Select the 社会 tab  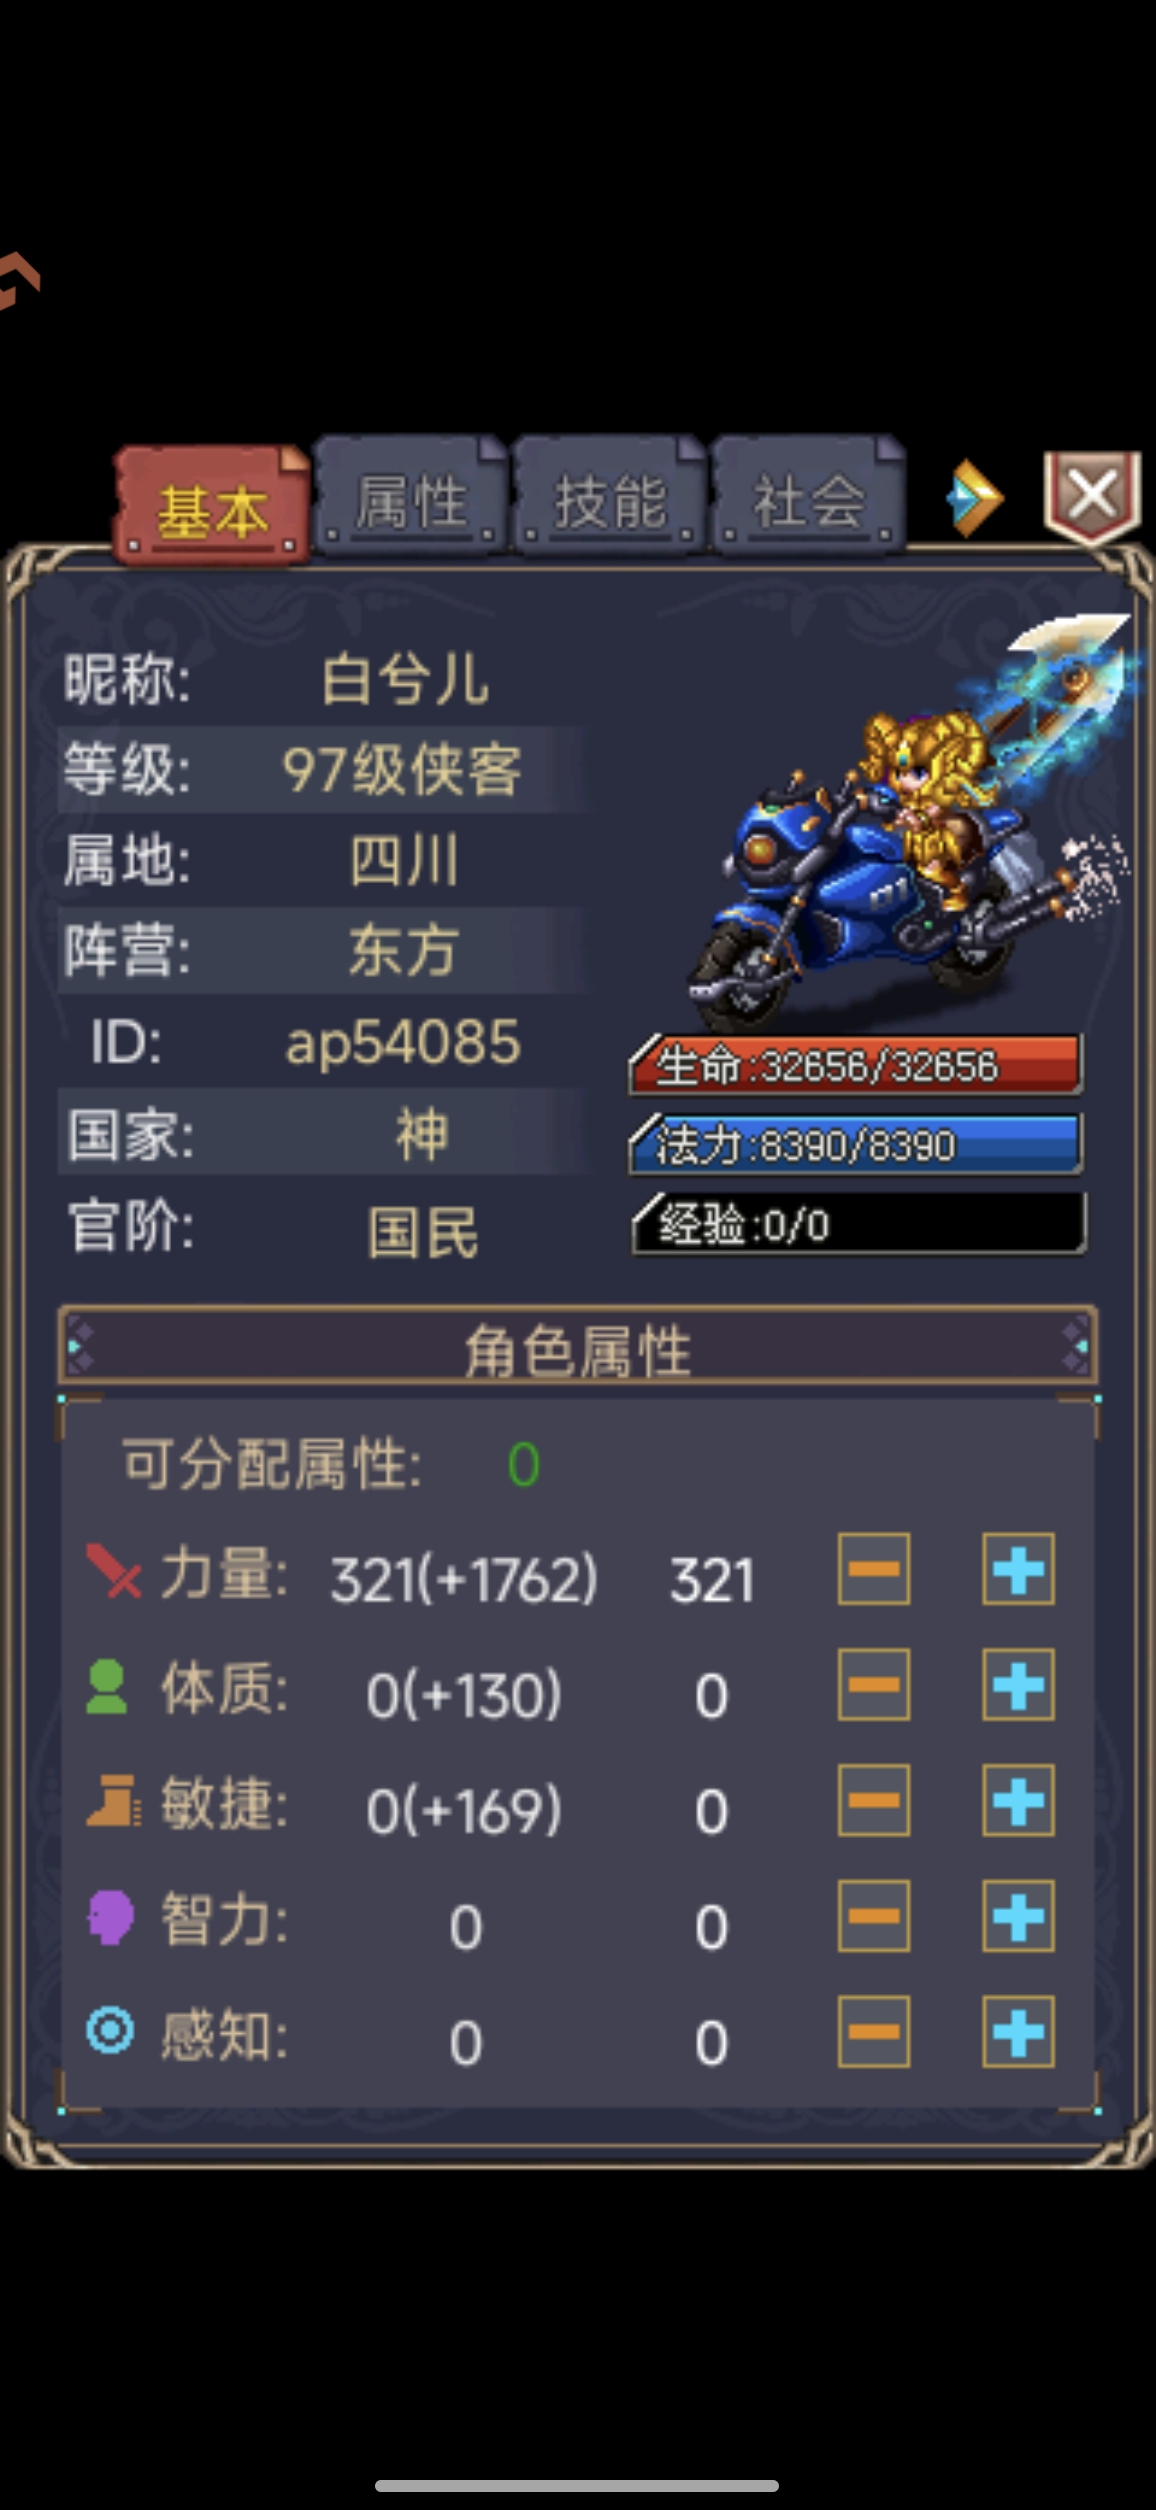tap(808, 497)
